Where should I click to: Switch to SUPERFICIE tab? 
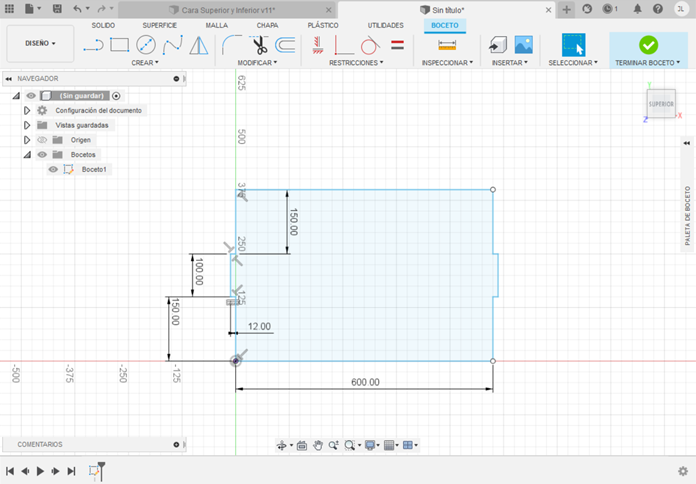pos(159,25)
